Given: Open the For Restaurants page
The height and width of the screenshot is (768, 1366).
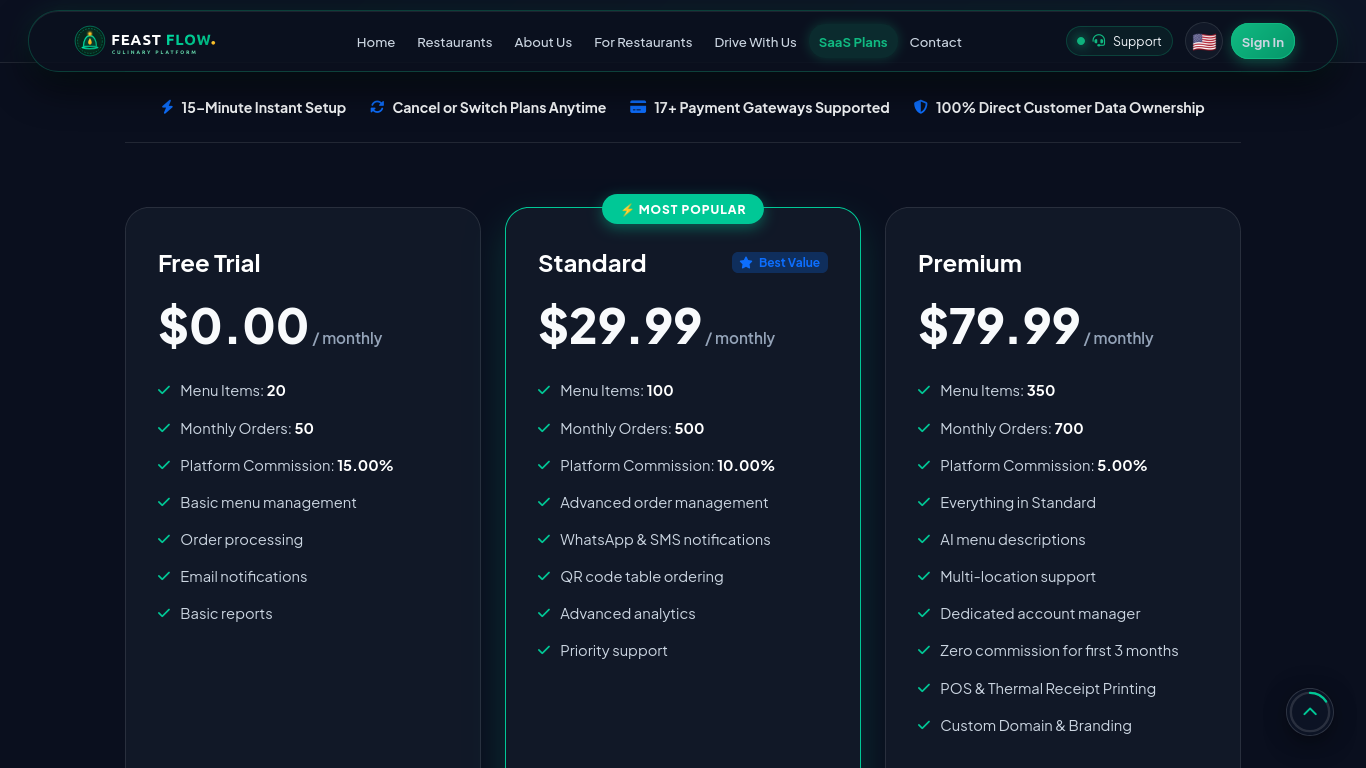Looking at the screenshot, I should coord(643,42).
